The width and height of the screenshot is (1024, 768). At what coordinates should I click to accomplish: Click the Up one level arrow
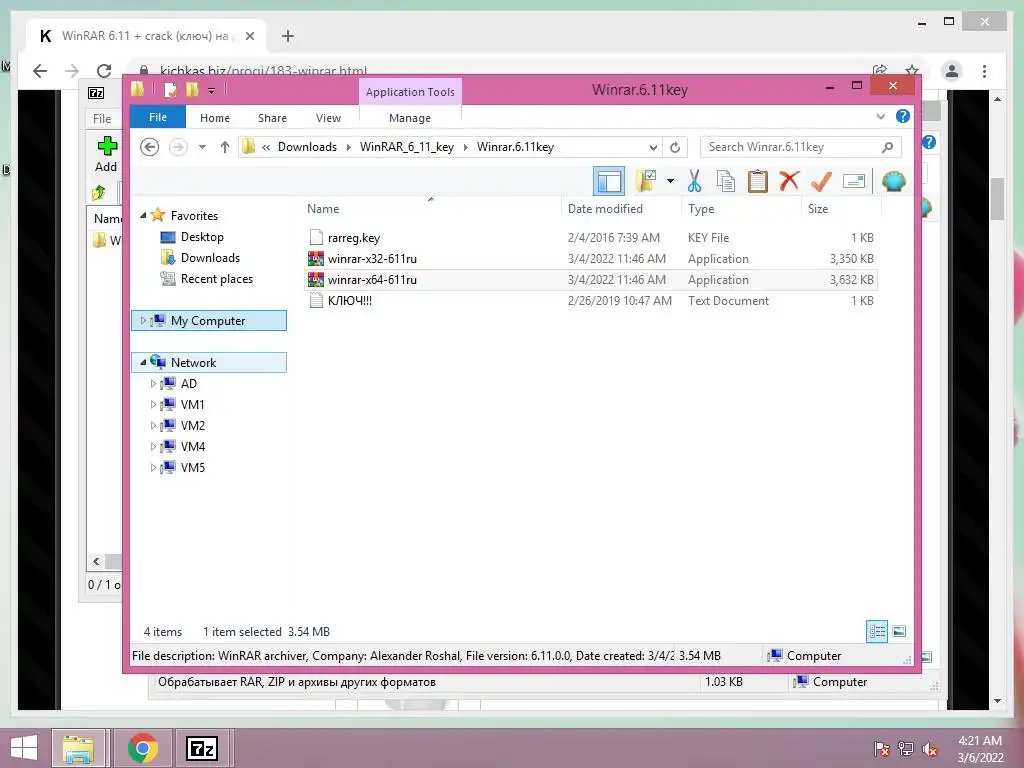(x=225, y=147)
